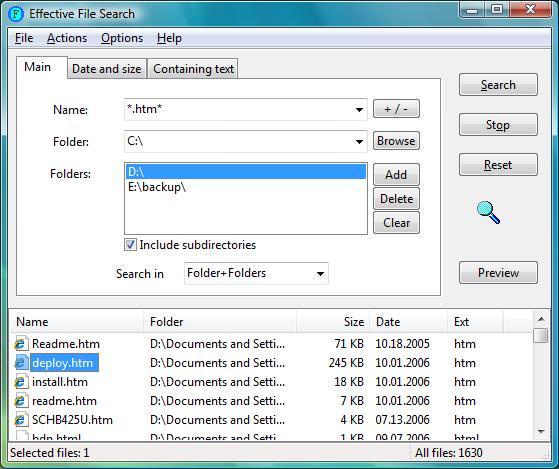Open the Help menu

[x=169, y=38]
